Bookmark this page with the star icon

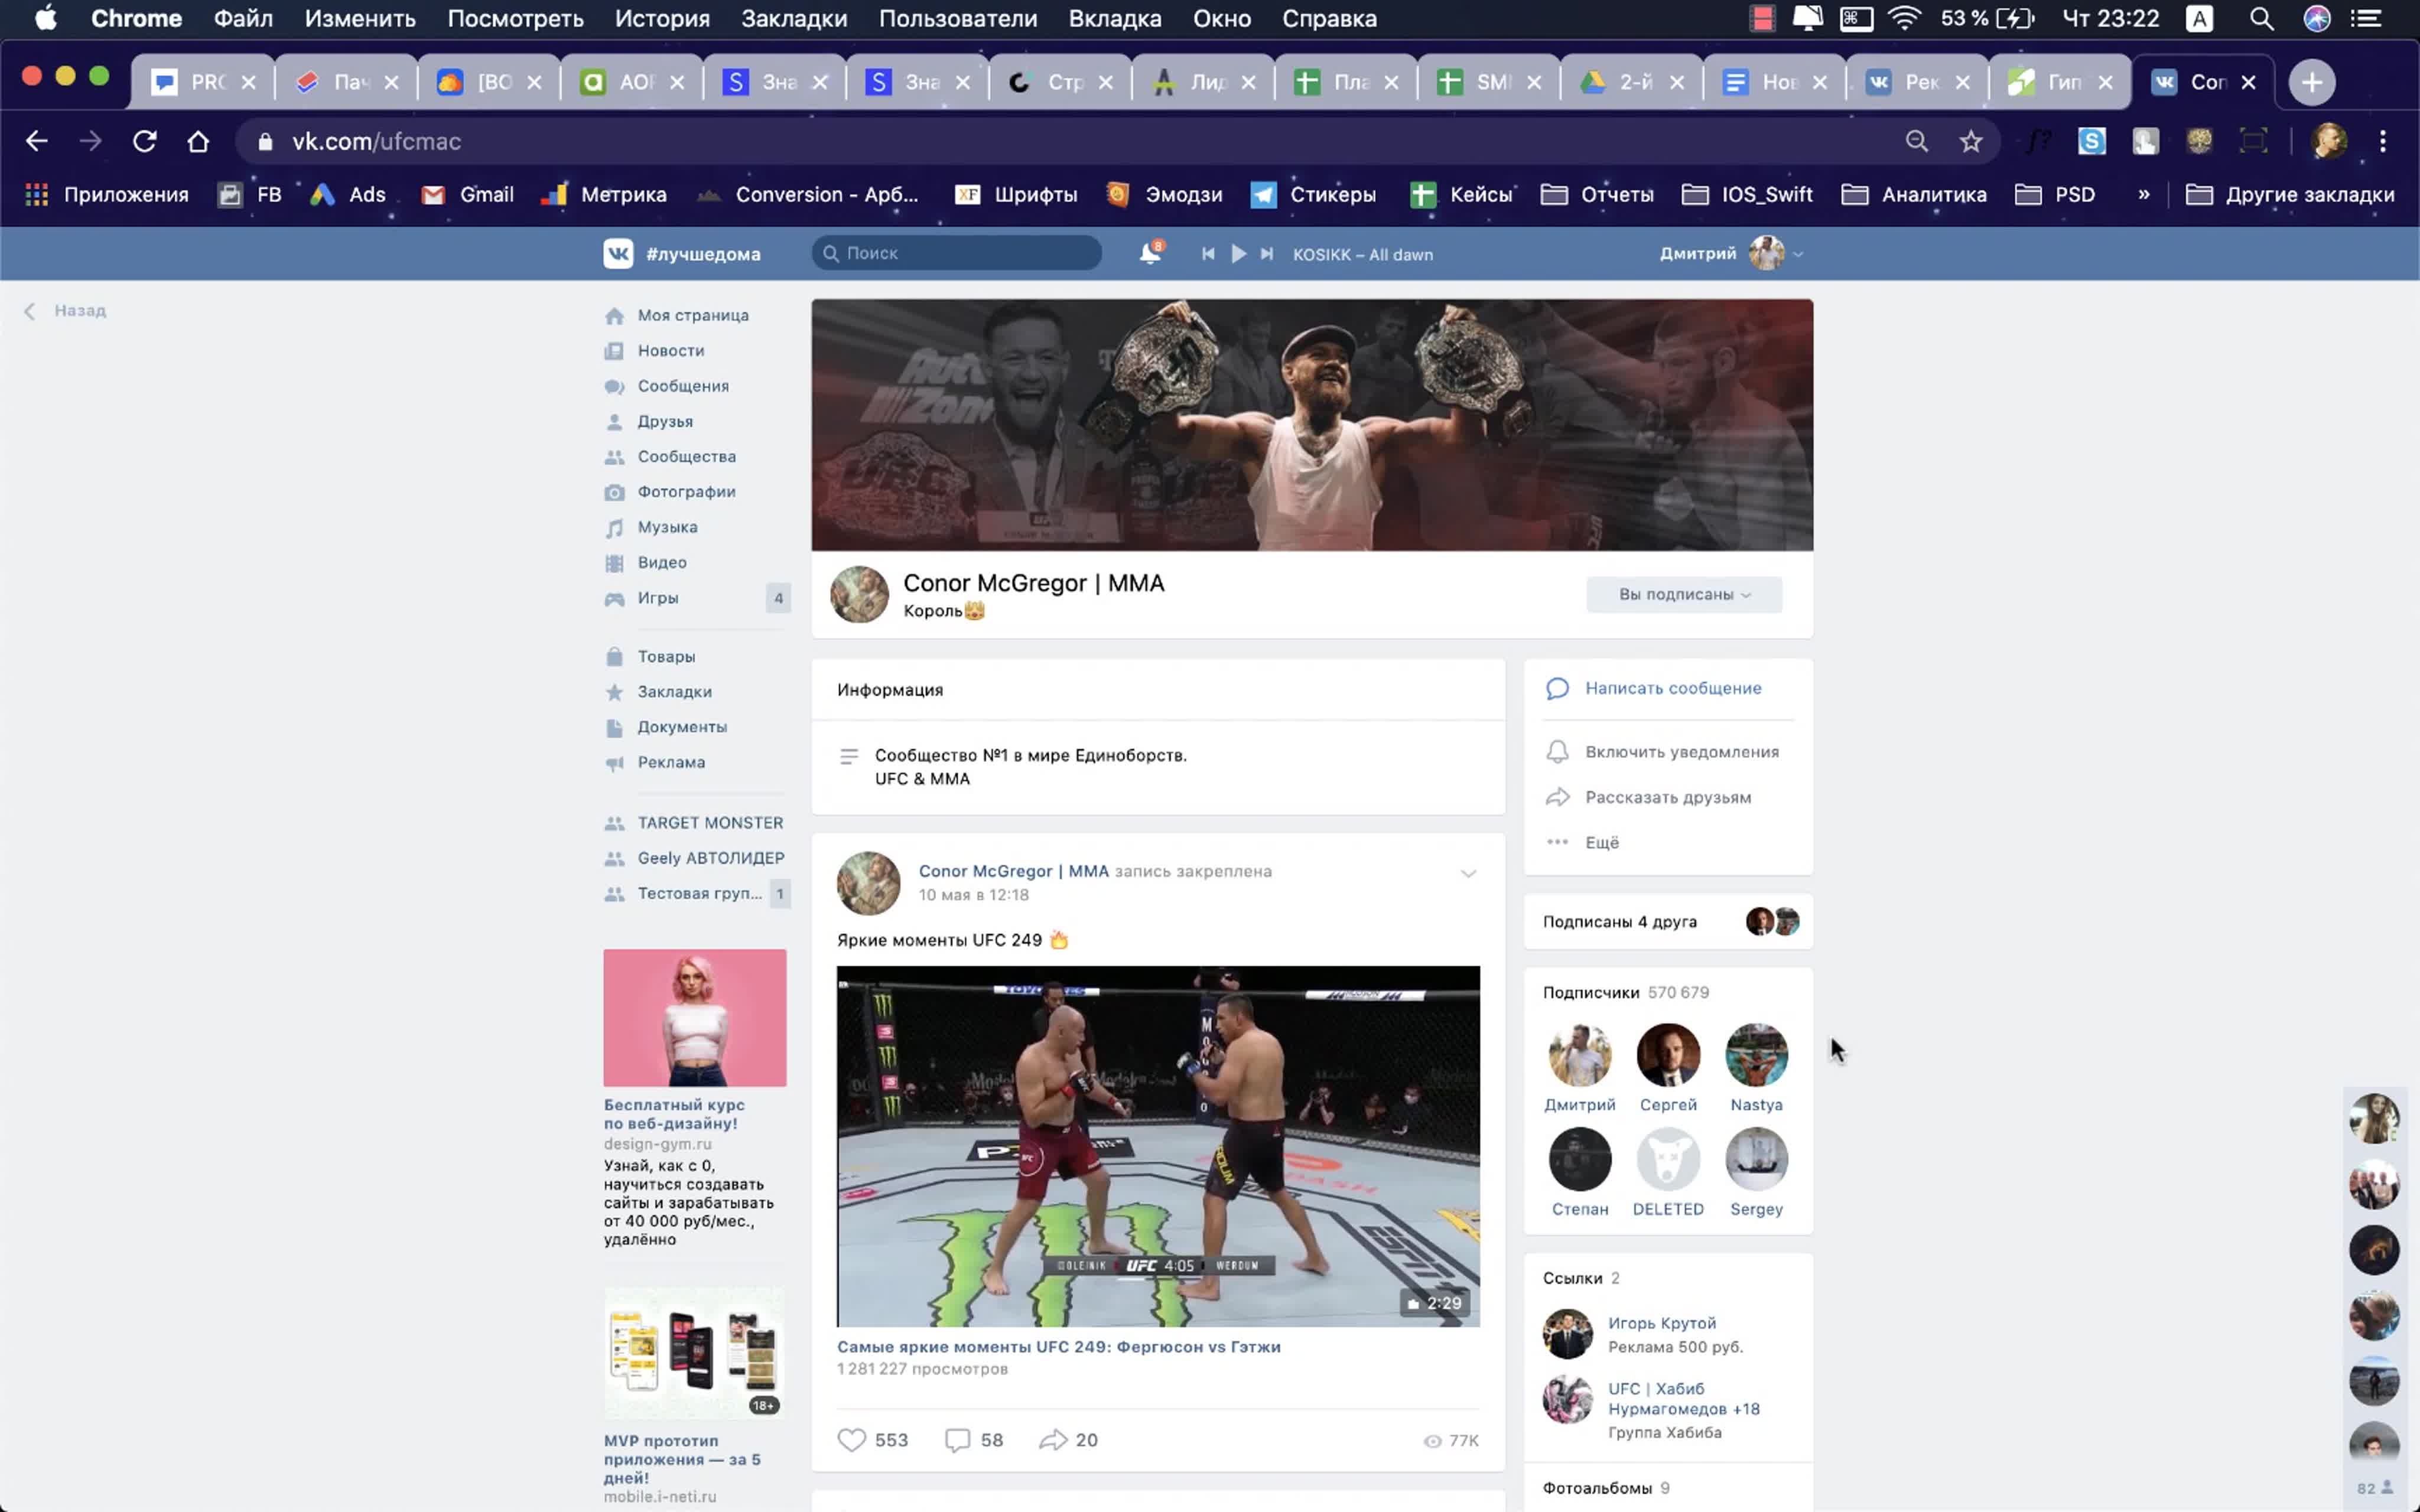tap(1971, 141)
